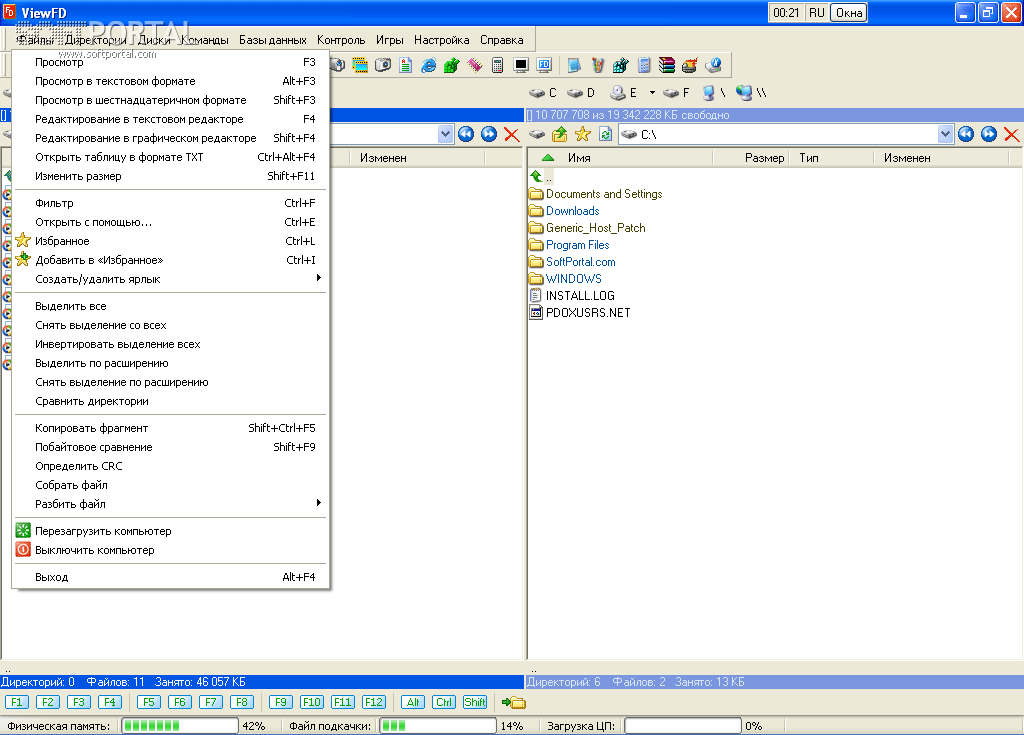This screenshot has height=735, width=1024.
Task: Click the disc burning flame toolbar icon
Action: coord(690,65)
